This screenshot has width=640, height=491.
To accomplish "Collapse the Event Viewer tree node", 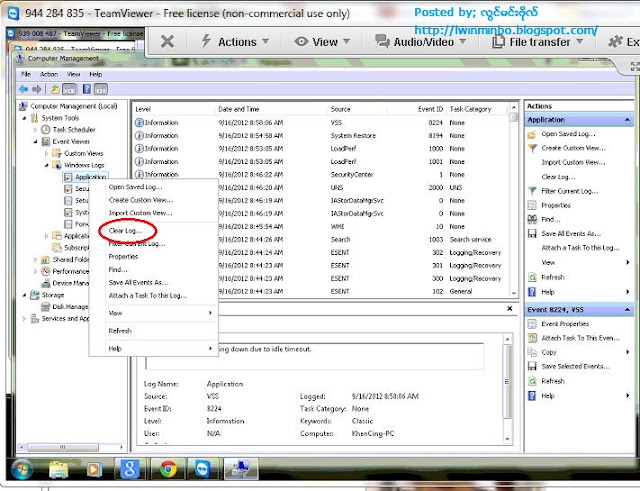I will 35,142.
